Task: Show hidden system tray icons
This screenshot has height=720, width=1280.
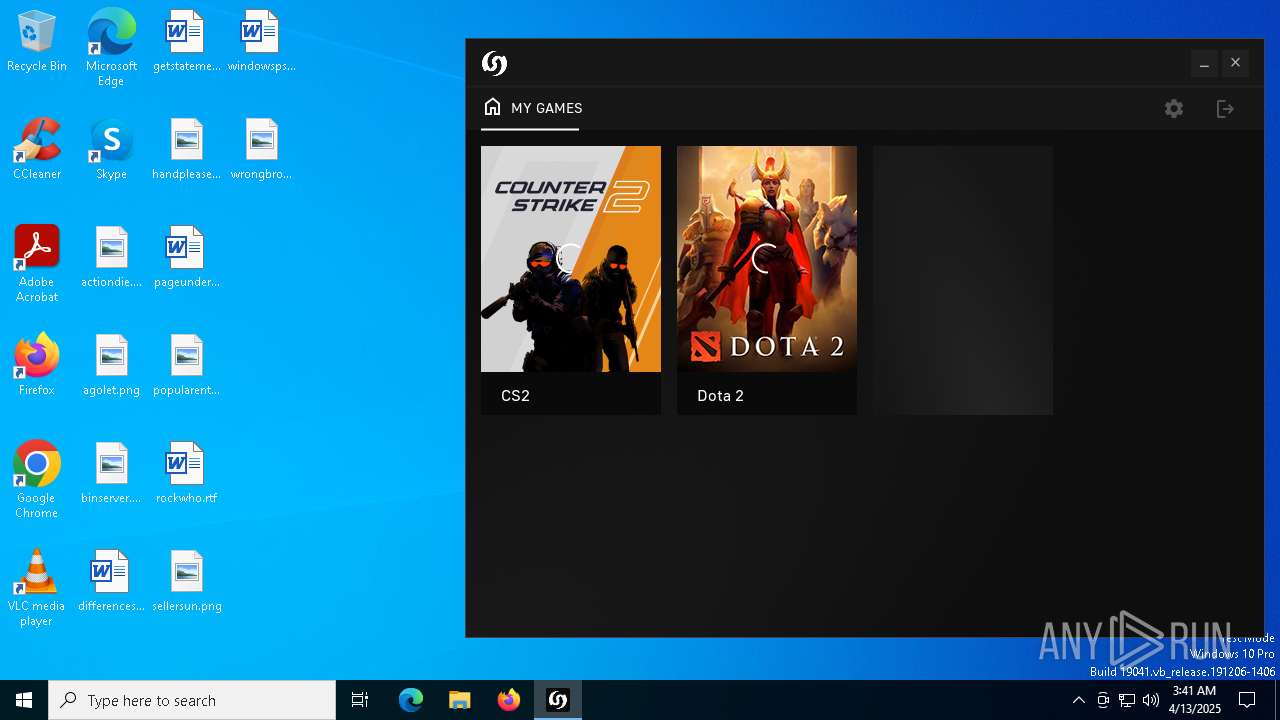Action: click(1078, 700)
